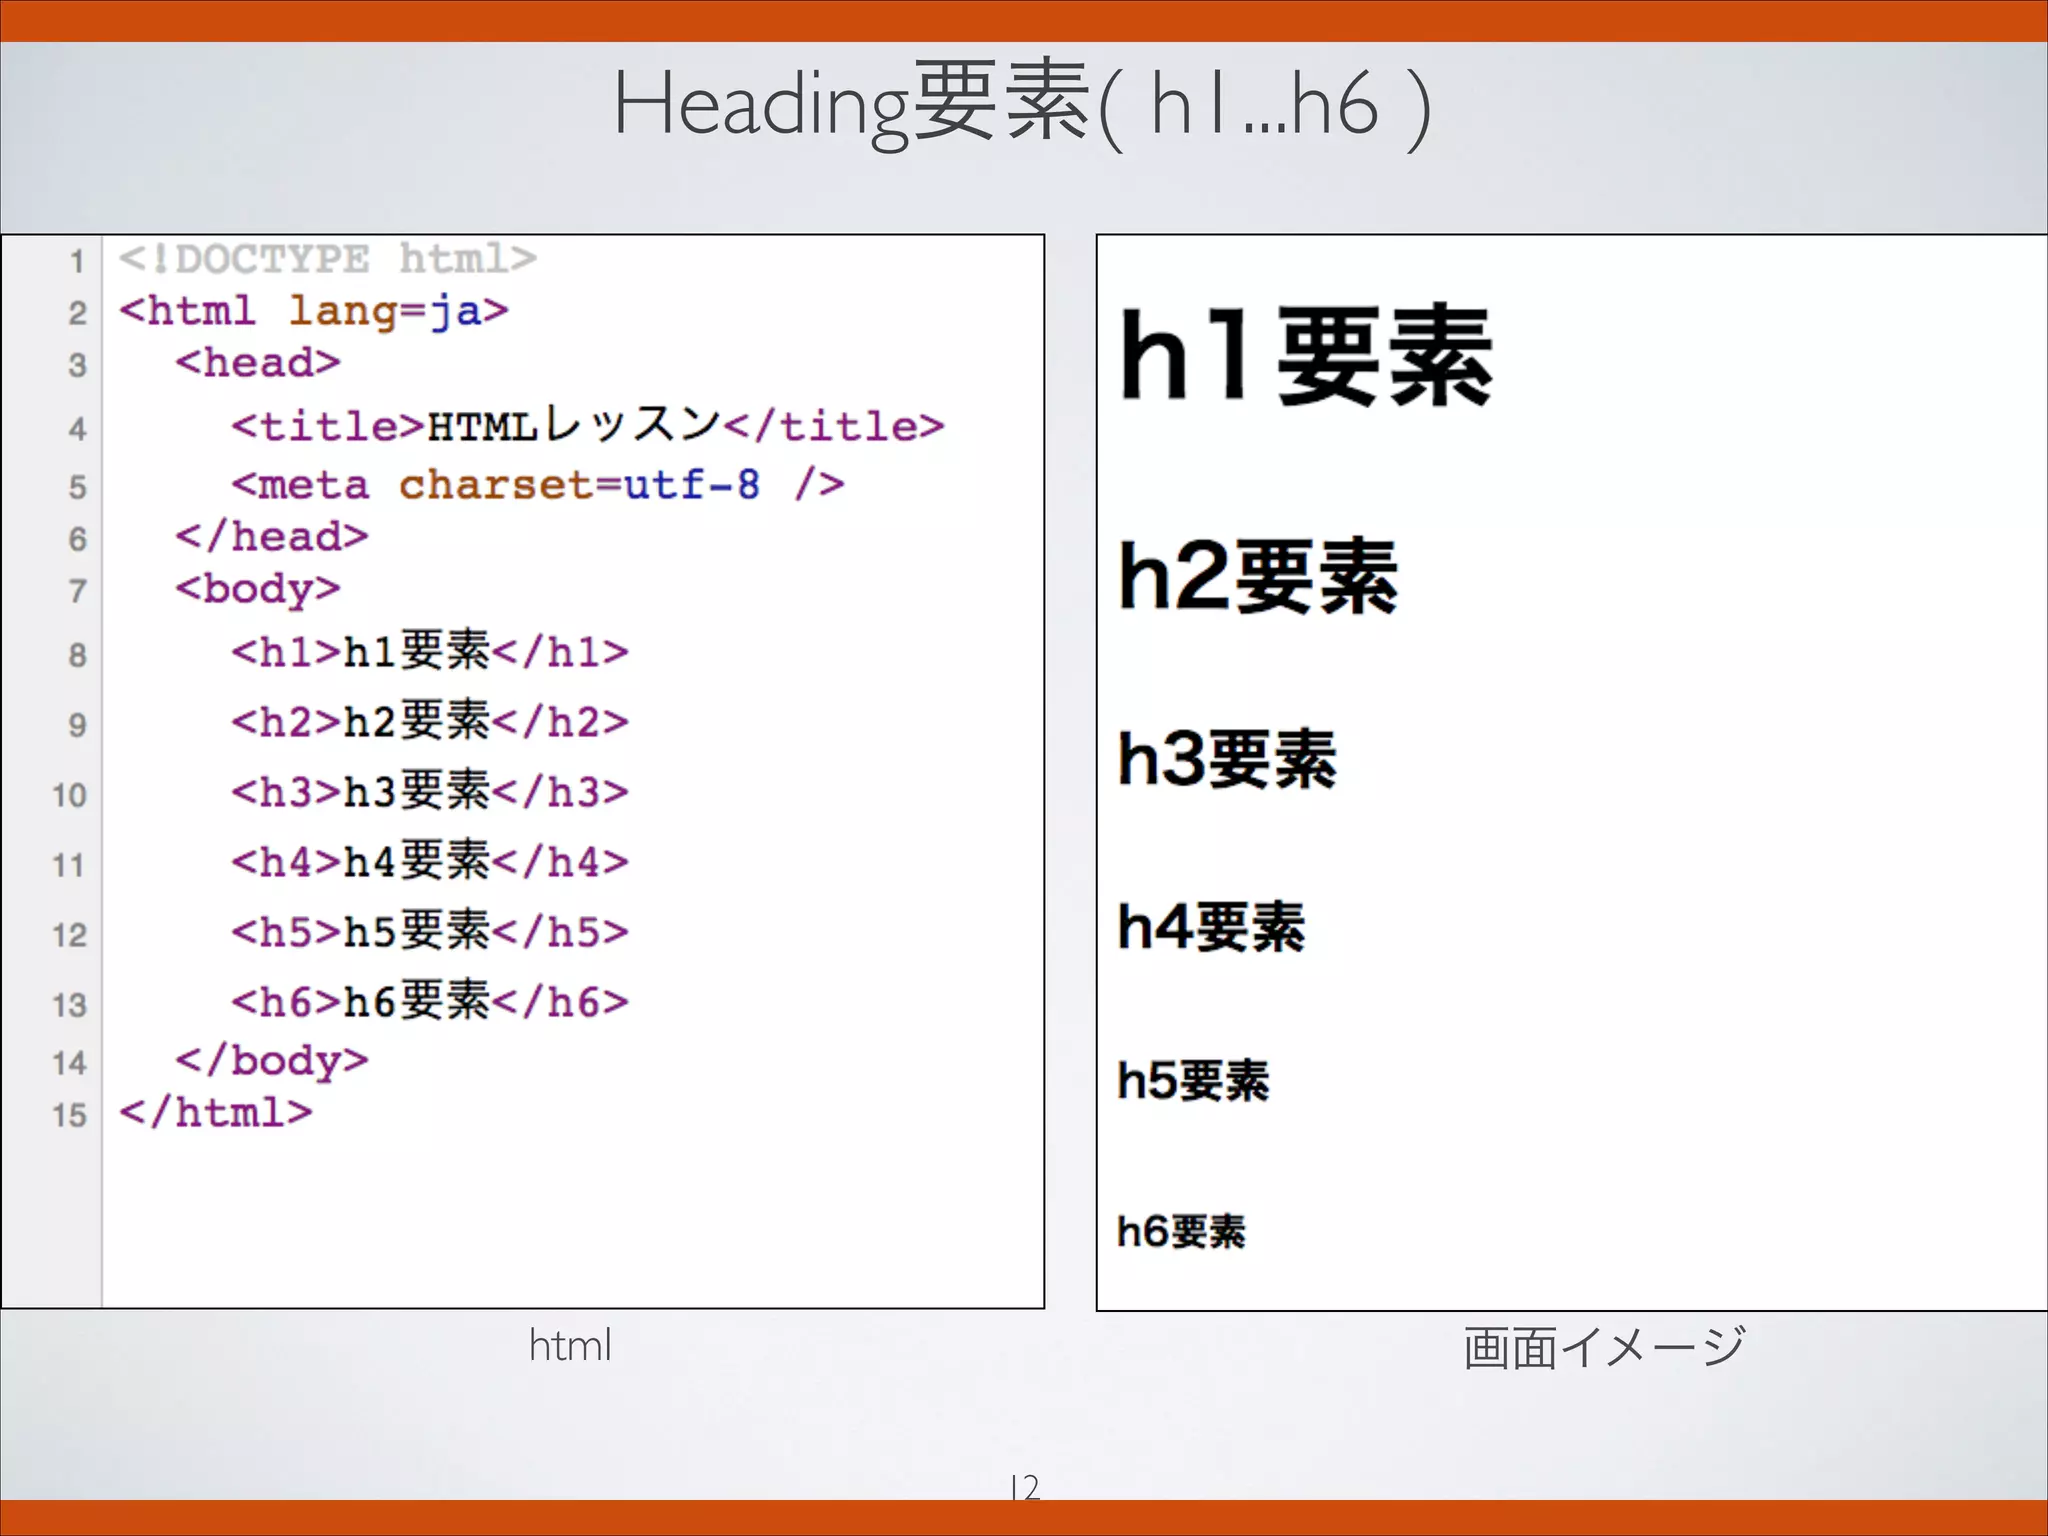Click the "<h5>h5要素</h5>" code line
Image resolution: width=2048 pixels, height=1536 pixels.
coord(430,932)
